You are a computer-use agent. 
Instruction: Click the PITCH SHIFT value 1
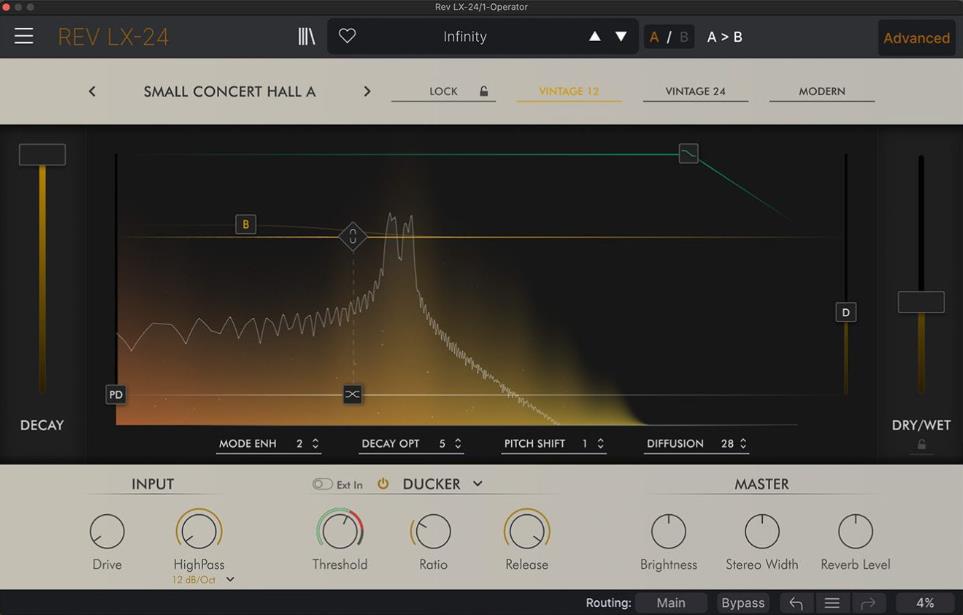pos(585,444)
